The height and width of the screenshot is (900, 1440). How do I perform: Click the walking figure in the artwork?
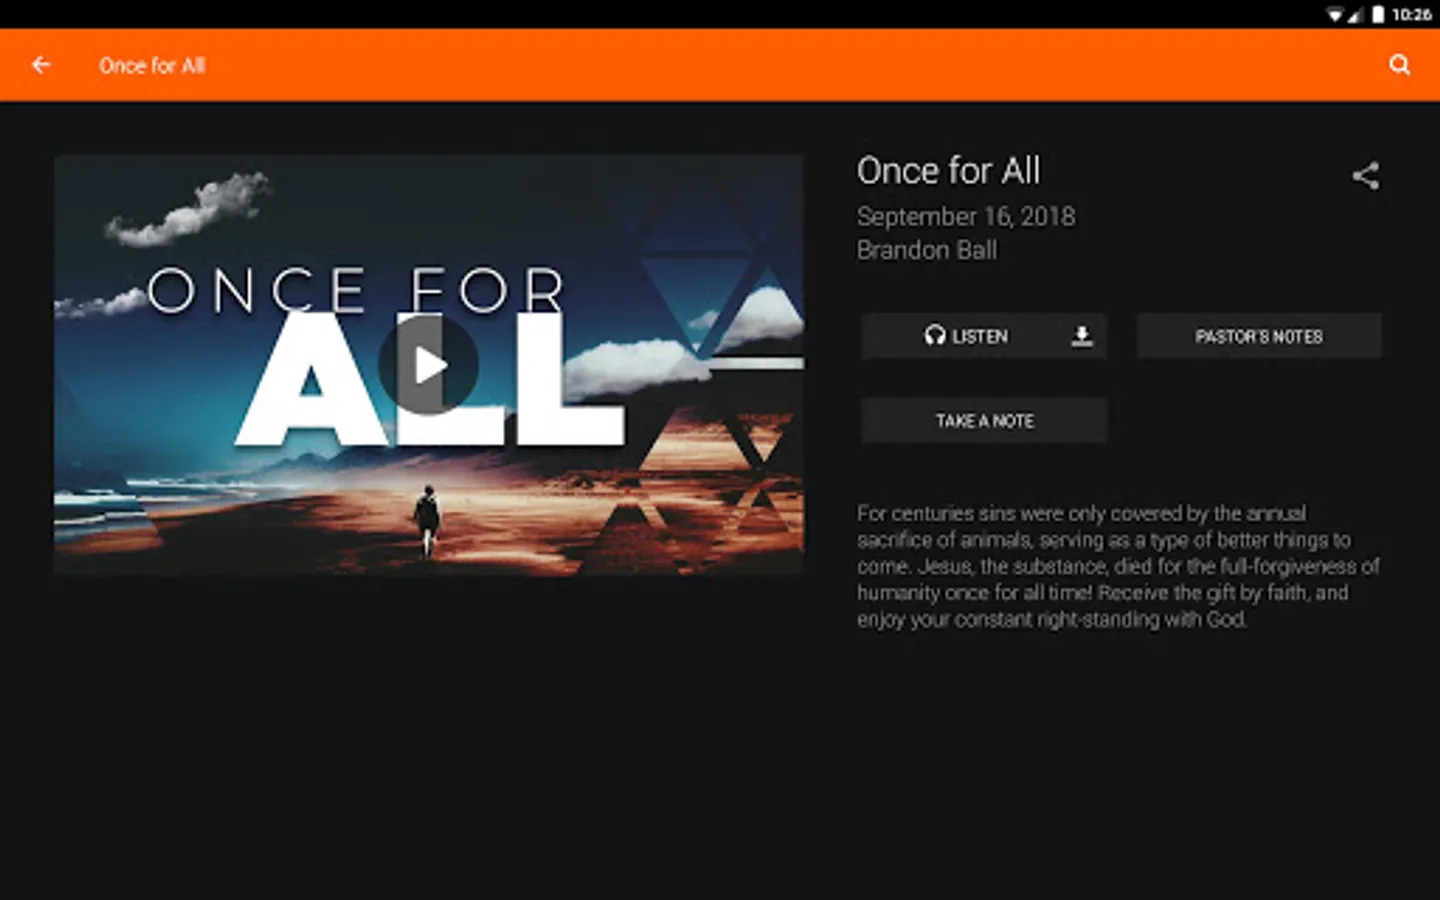coord(427,520)
